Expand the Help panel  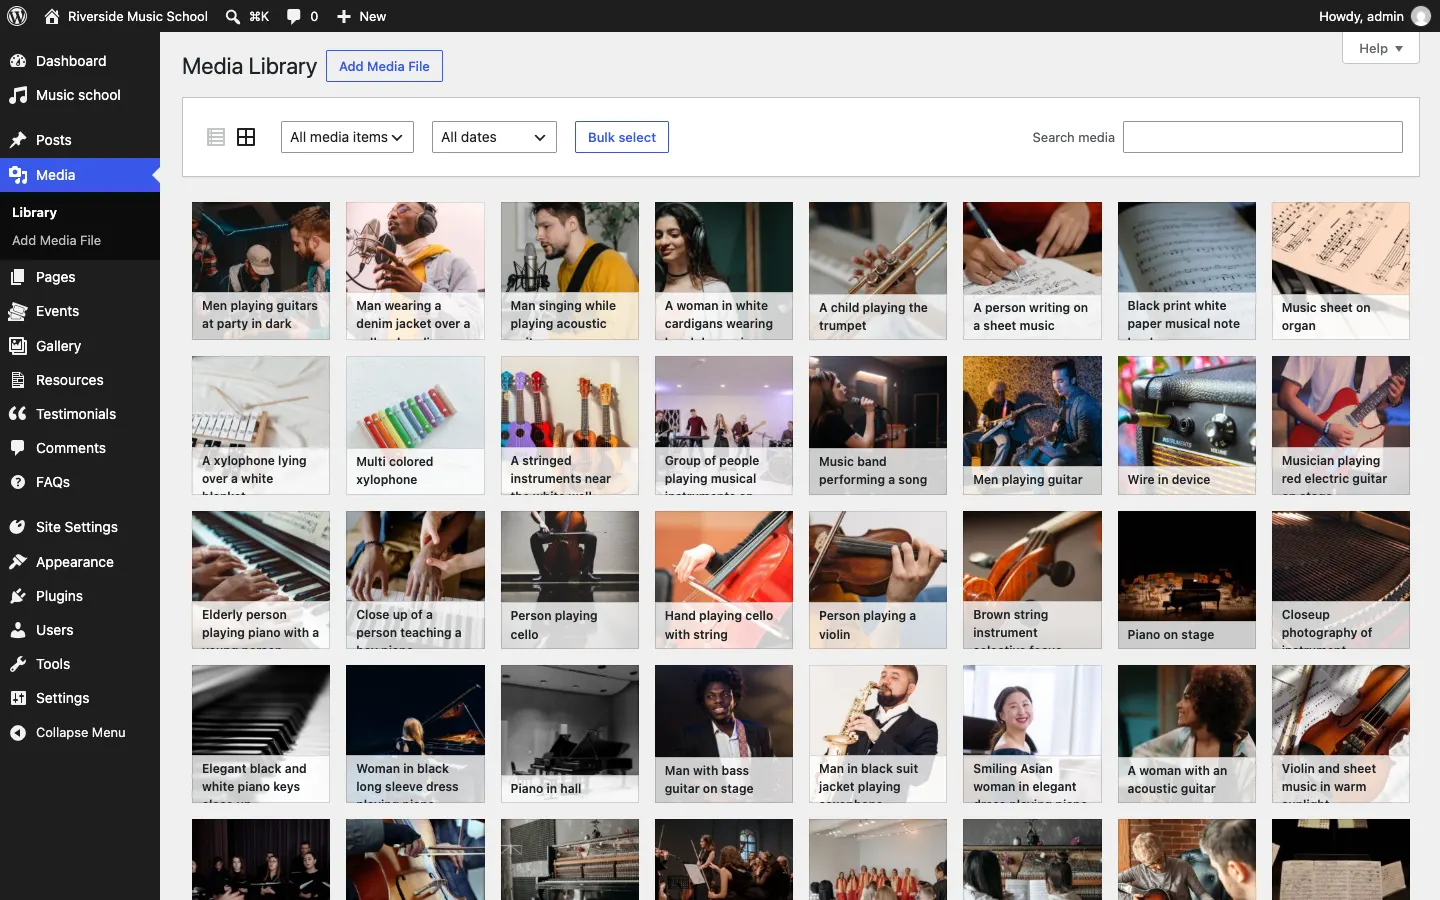[1381, 48]
